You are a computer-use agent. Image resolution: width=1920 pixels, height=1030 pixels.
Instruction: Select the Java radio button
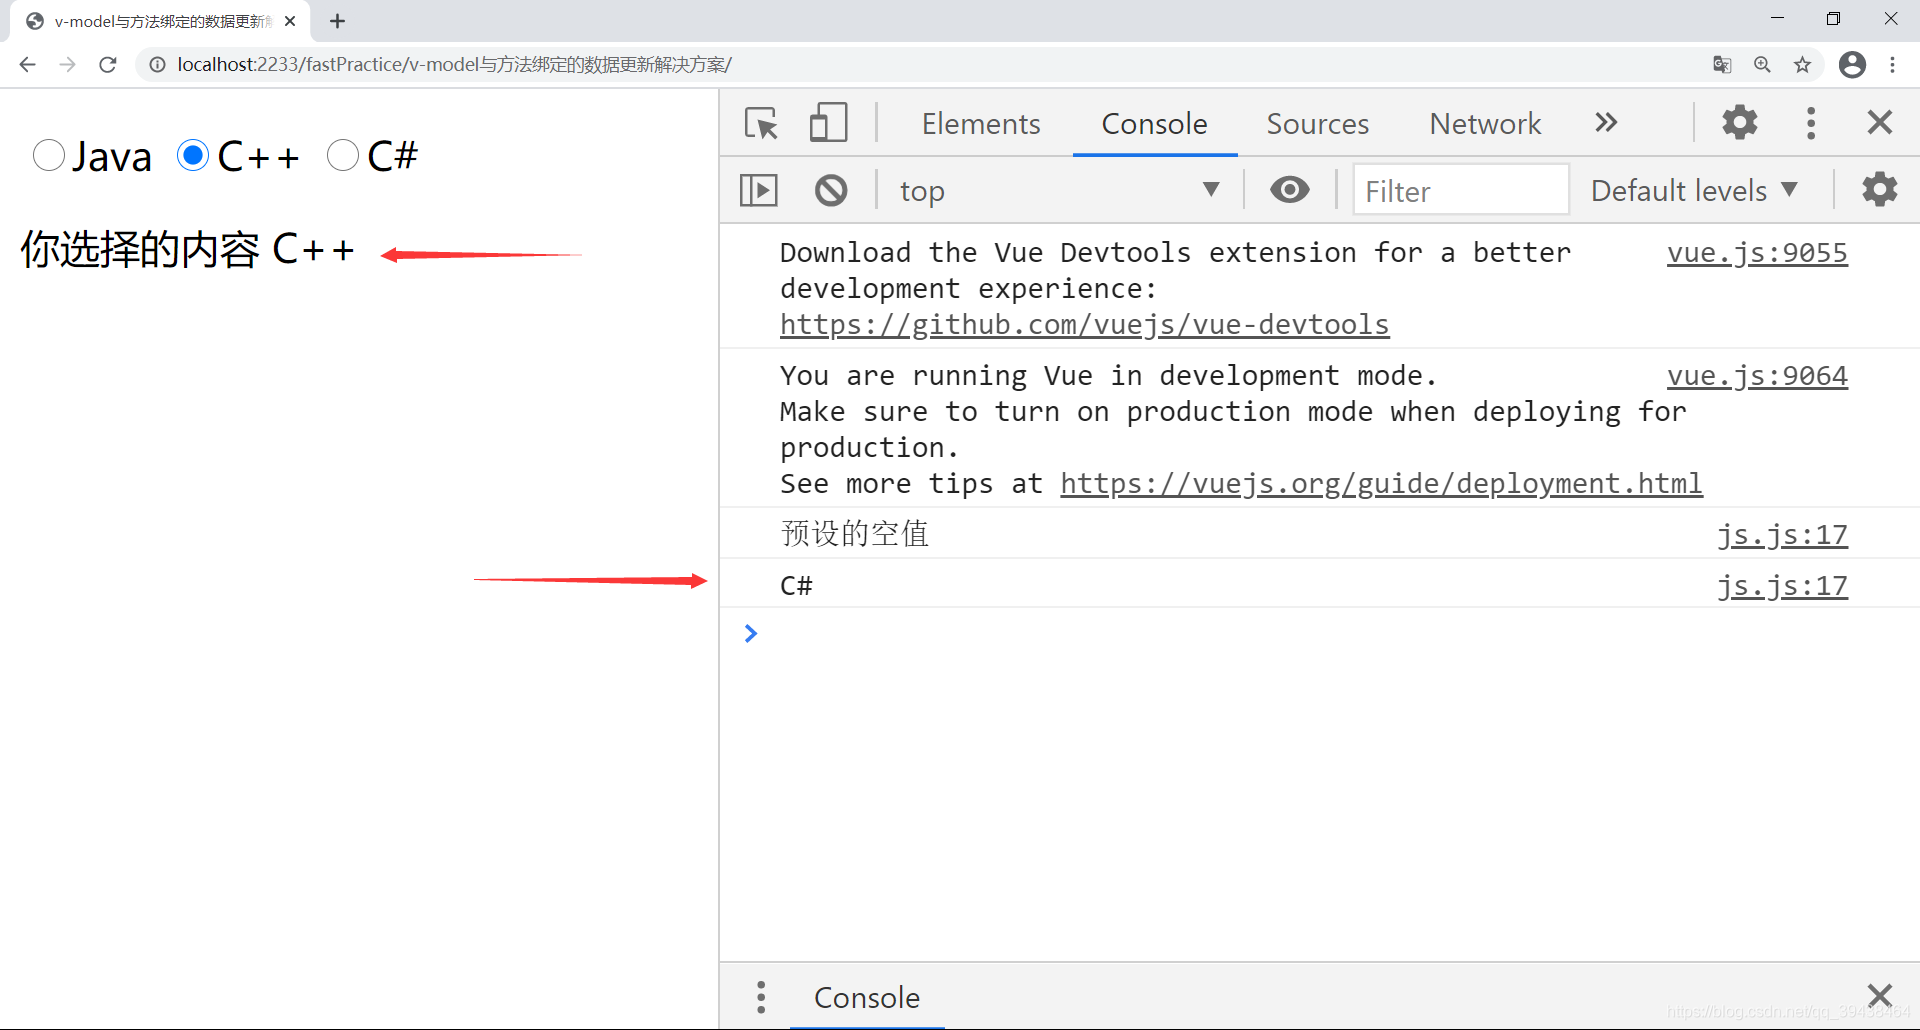tap(49, 155)
